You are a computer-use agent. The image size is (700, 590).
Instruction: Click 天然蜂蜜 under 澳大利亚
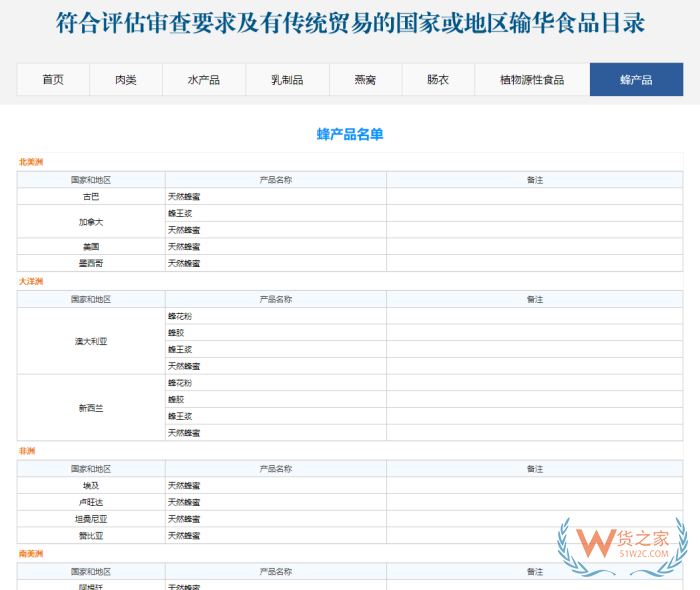pos(184,366)
